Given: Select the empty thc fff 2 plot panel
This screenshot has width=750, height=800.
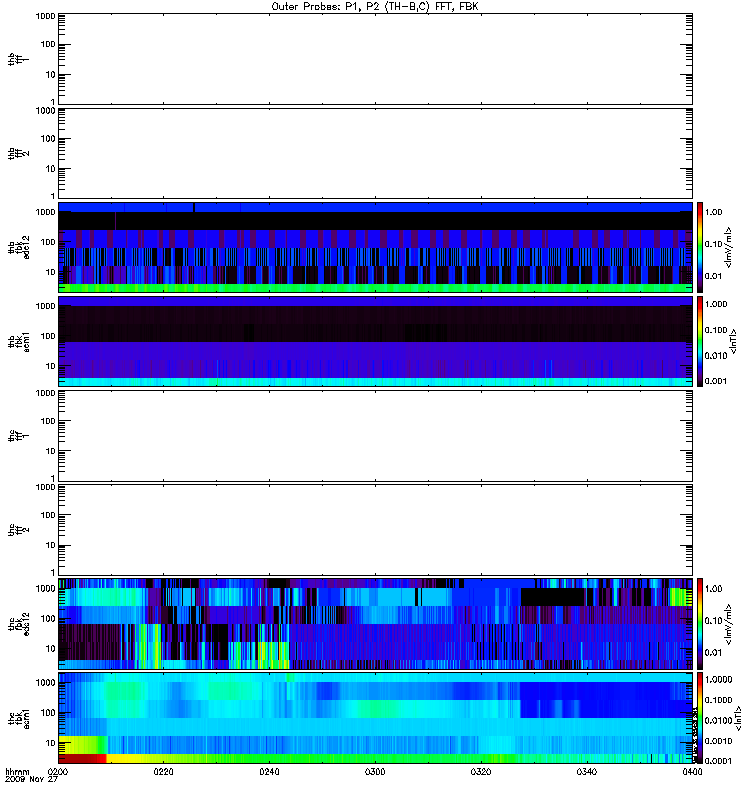Looking at the screenshot, I should (375, 530).
